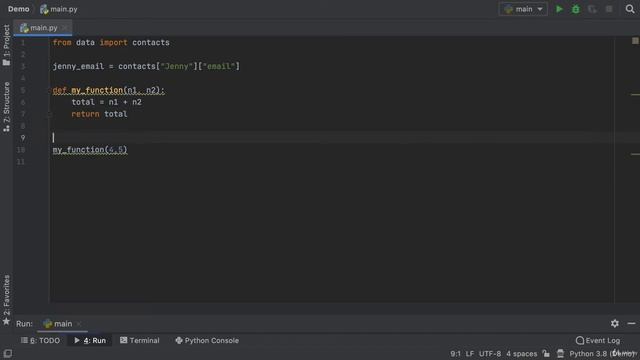Change the LF line separator setting
640x360 pixels.
point(470,354)
